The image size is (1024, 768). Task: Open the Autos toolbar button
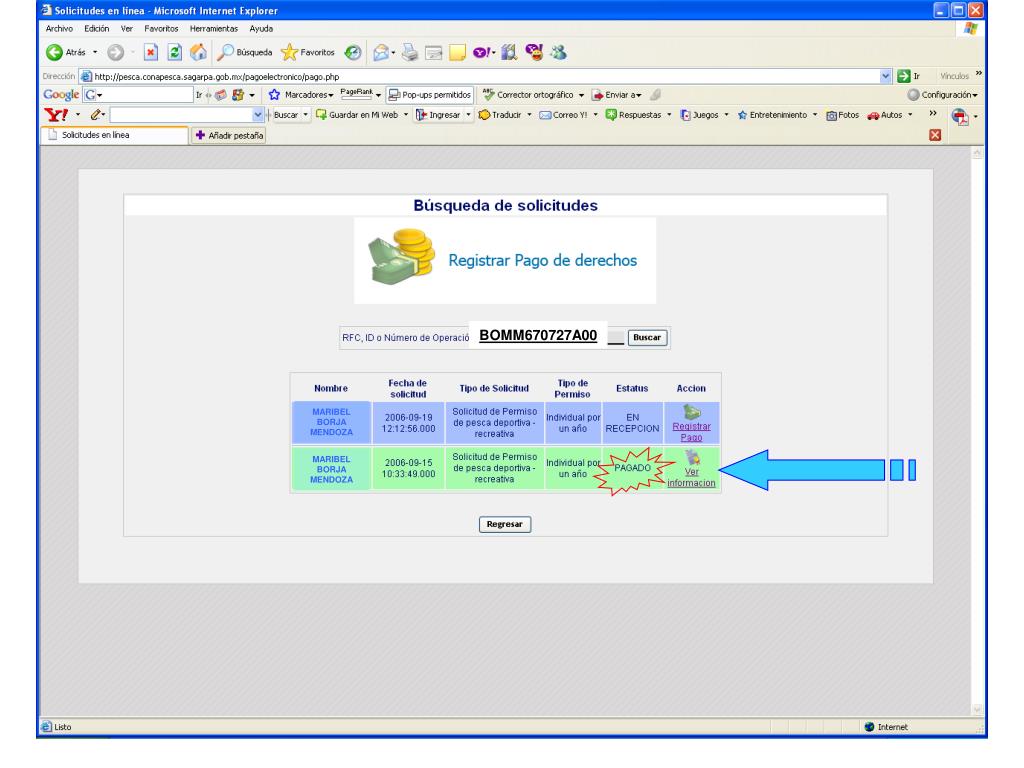pyautogui.click(x=885, y=115)
